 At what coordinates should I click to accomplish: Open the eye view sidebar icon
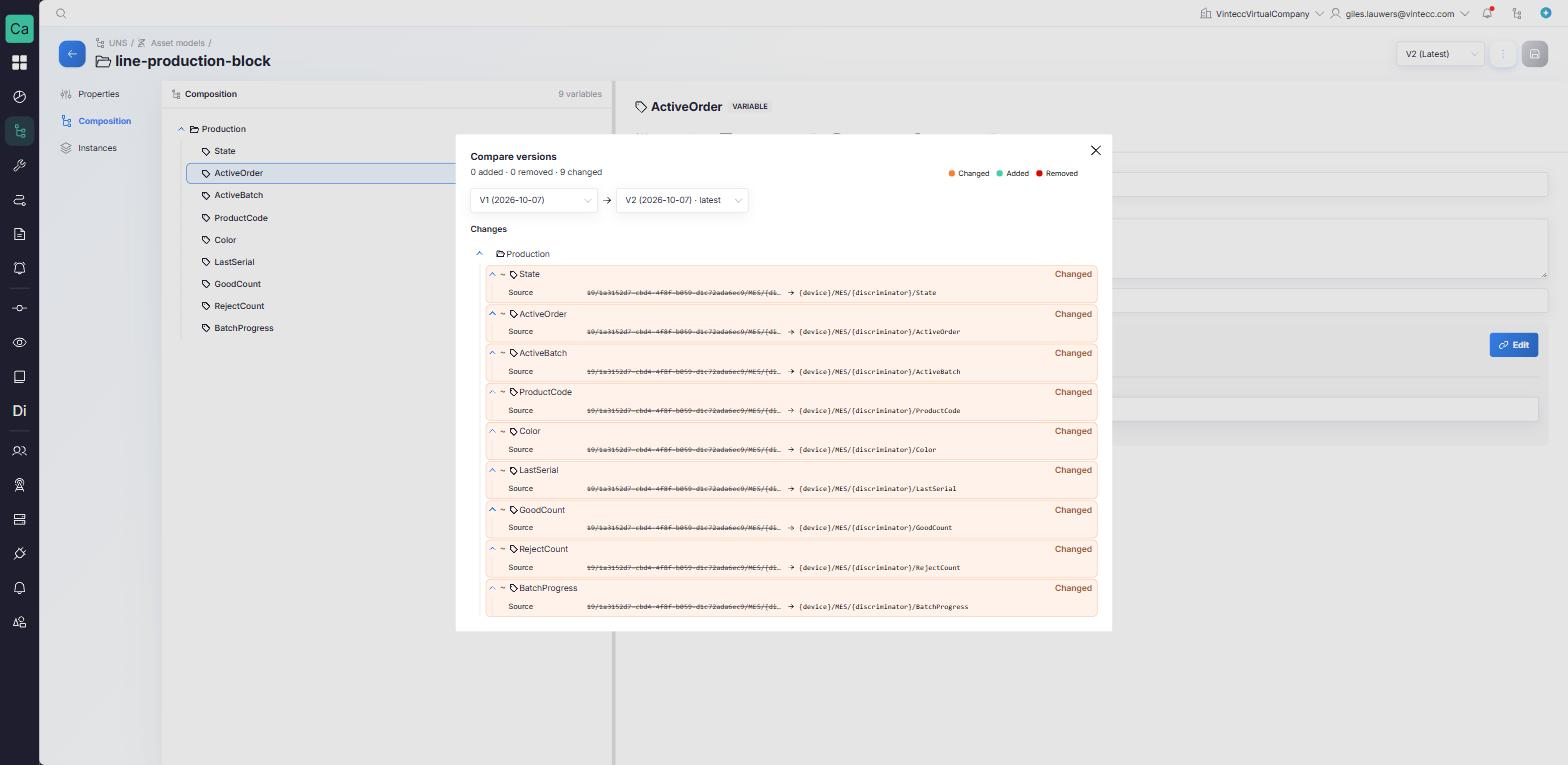coord(19,342)
